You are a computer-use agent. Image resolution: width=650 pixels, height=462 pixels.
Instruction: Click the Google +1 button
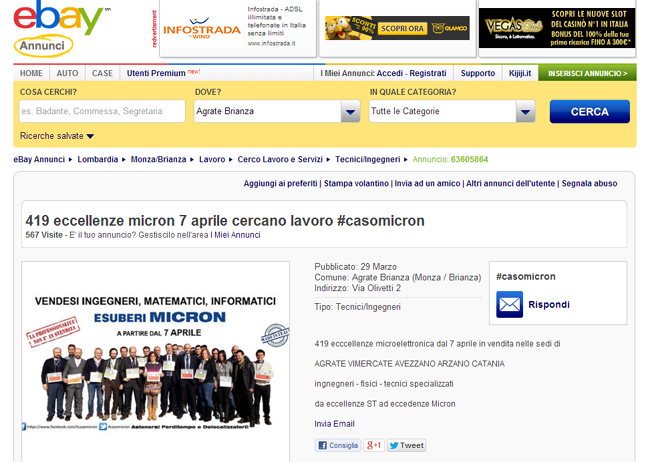coord(374,445)
